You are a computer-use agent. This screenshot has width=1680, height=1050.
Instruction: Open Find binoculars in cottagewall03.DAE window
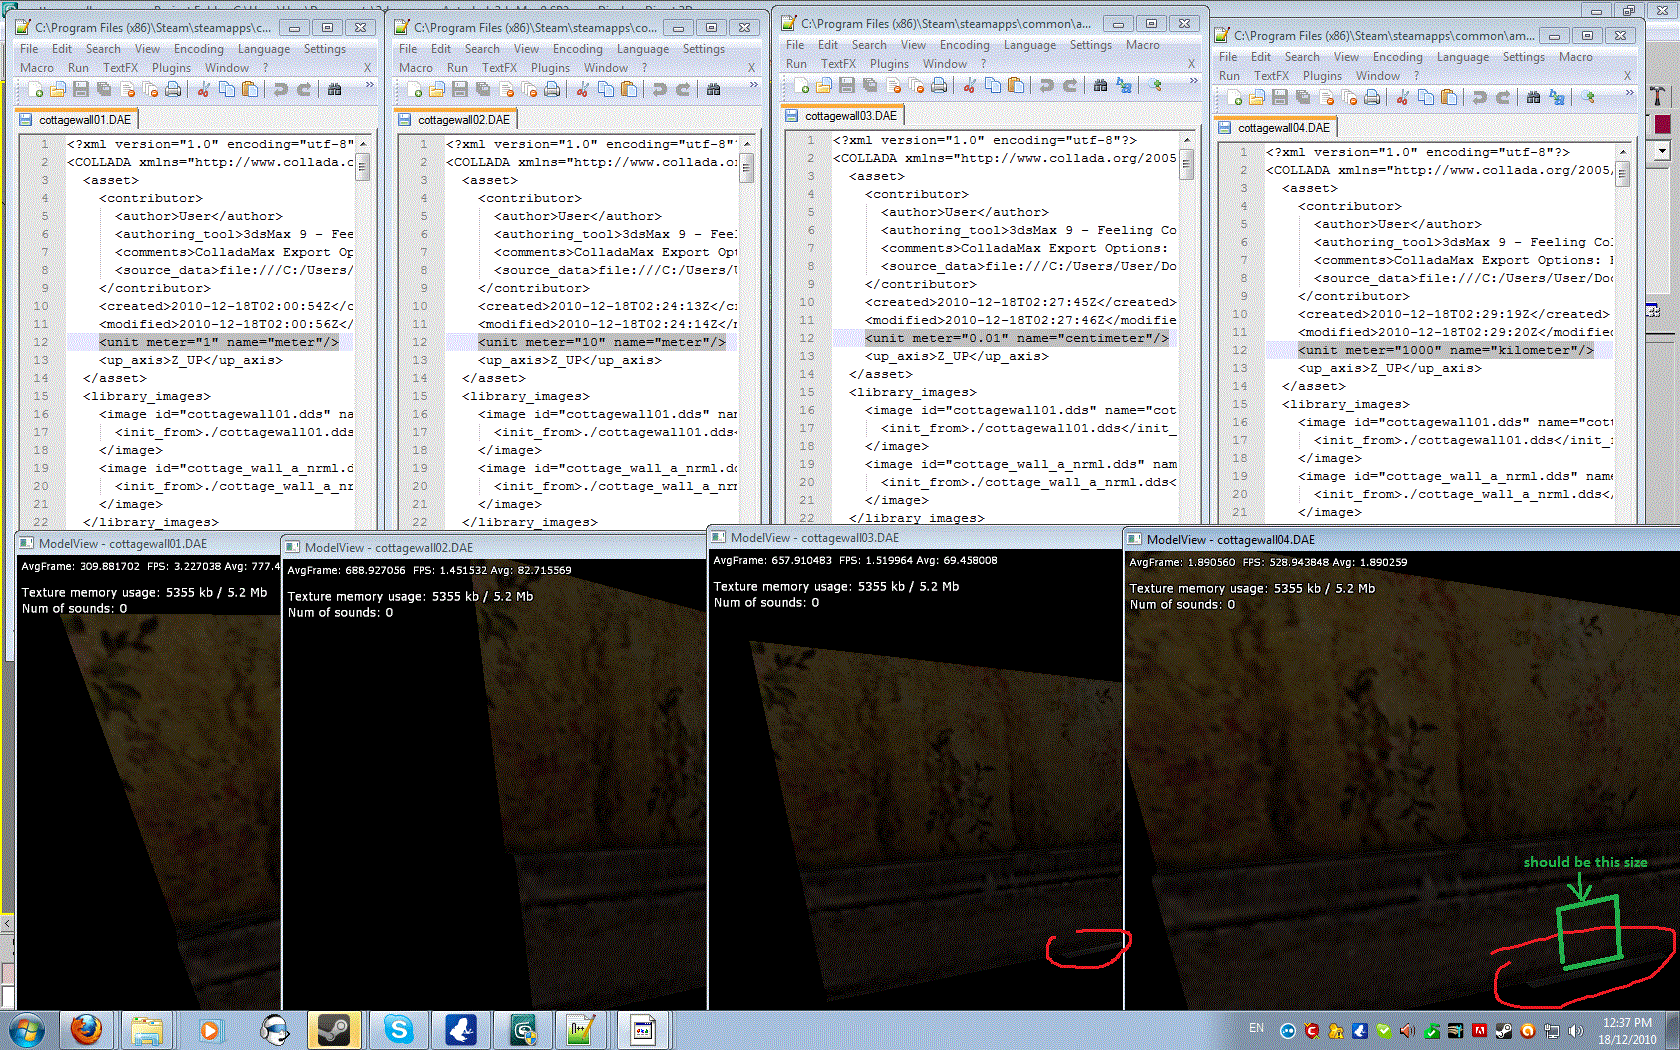pyautogui.click(x=1100, y=86)
